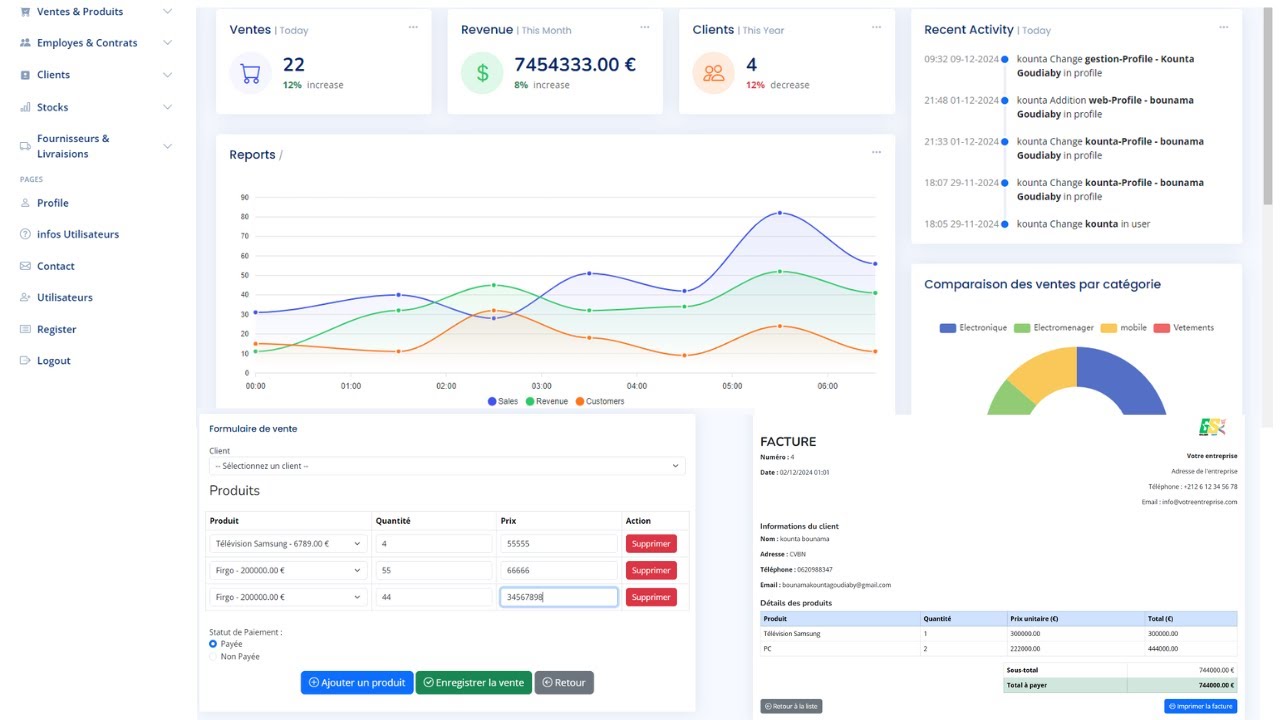Screen dimensions: 1280x720
Task: Toggle Electromenager category in donut legend
Action: 1054,328
